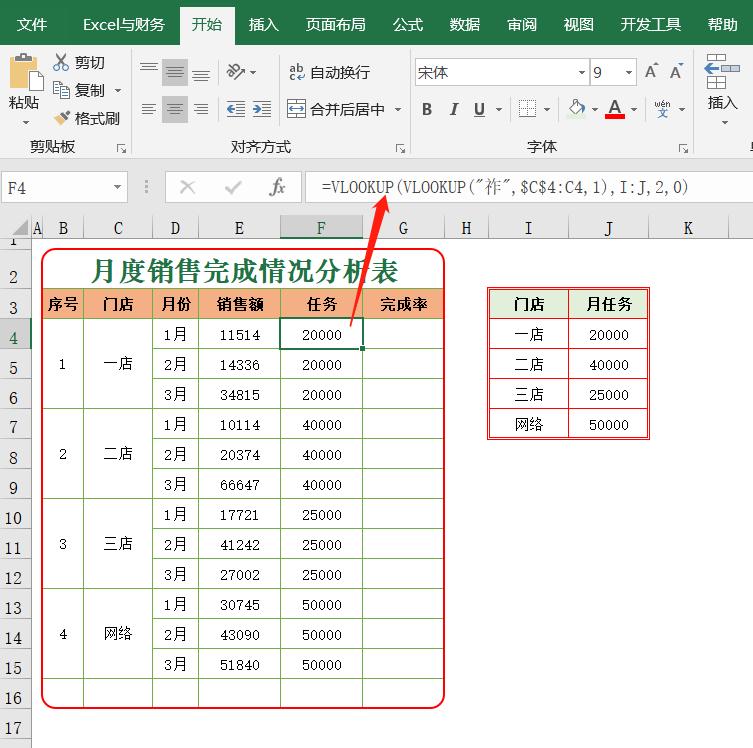The image size is (753, 748).
Task: Confirm formula entry with the checkmark
Action: (233, 187)
